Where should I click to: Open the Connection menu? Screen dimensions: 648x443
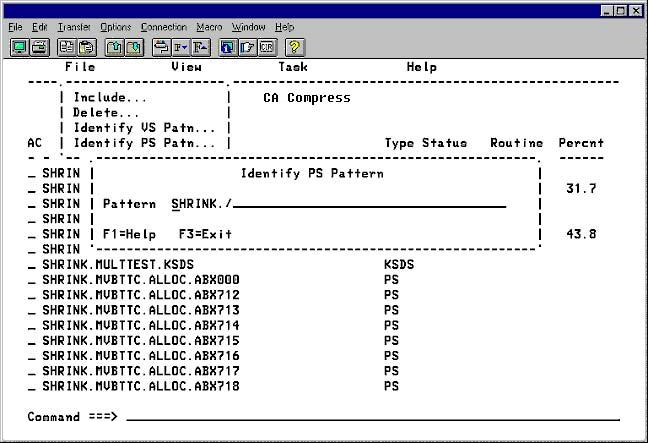click(163, 27)
